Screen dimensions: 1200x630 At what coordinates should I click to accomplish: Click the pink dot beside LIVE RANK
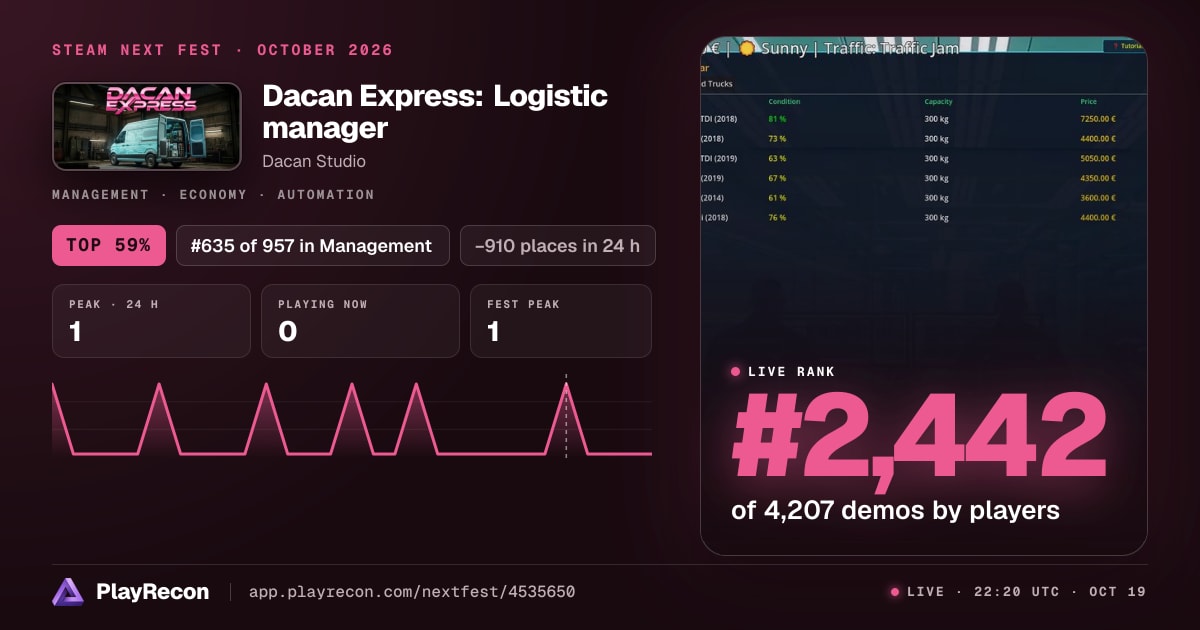tap(736, 372)
